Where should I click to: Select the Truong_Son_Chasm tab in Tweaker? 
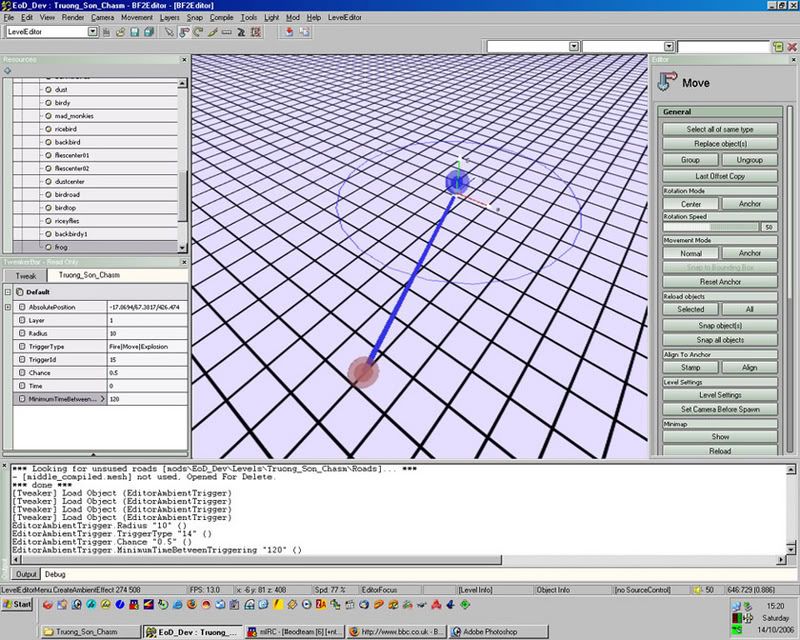pos(89,275)
